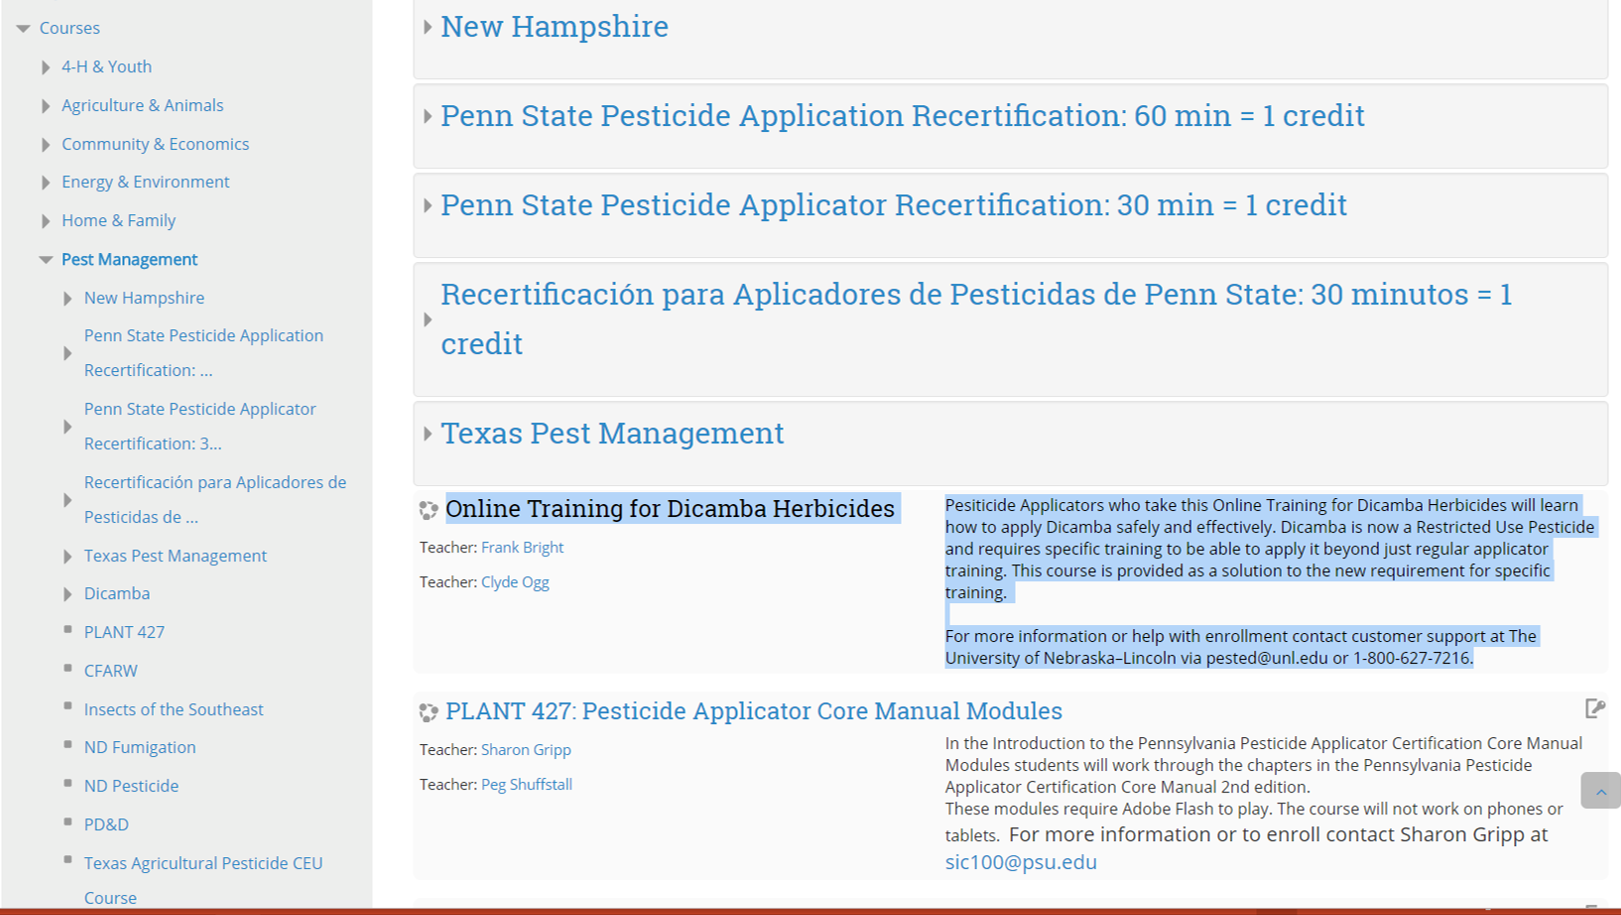Click the PLANT 427 course icon
The image size is (1621, 915).
(428, 712)
